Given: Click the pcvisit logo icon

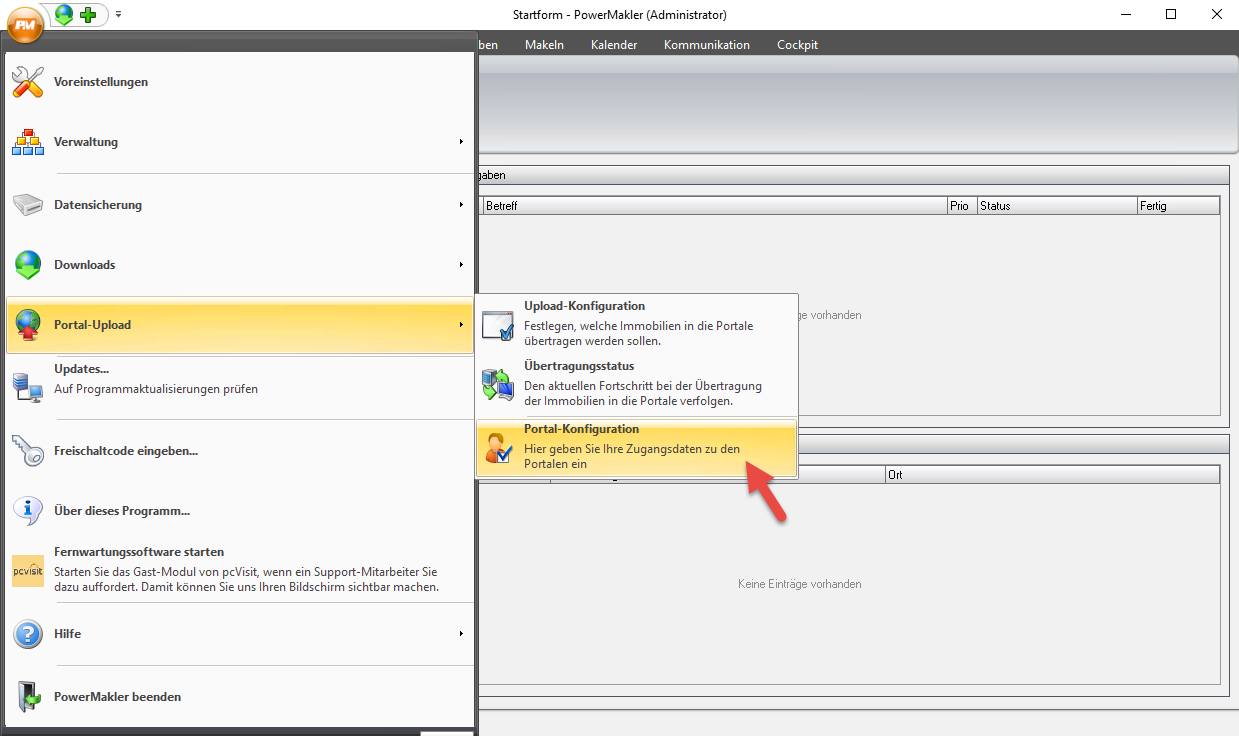Looking at the screenshot, I should coord(28,571).
